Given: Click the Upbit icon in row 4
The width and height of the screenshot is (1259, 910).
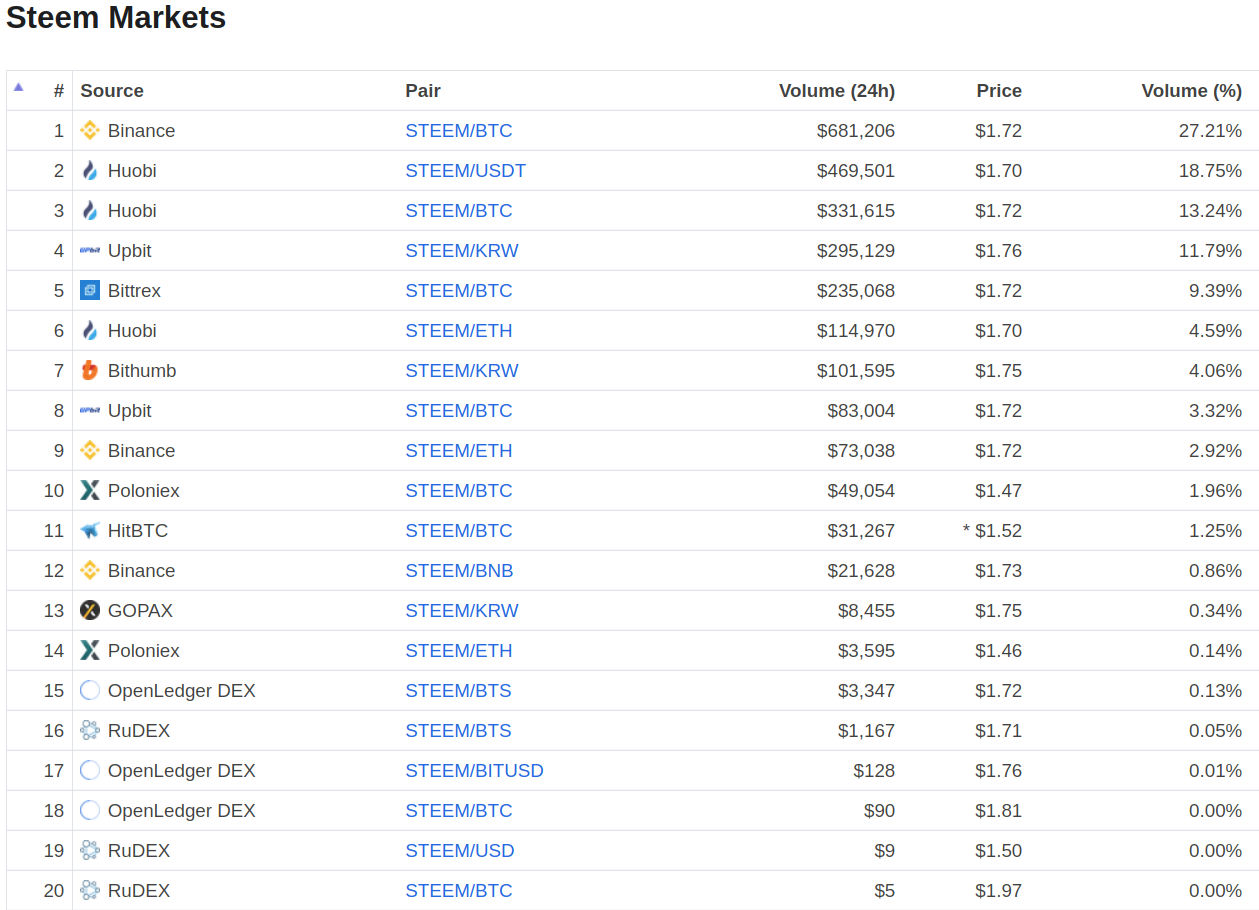Looking at the screenshot, I should pyautogui.click(x=90, y=250).
